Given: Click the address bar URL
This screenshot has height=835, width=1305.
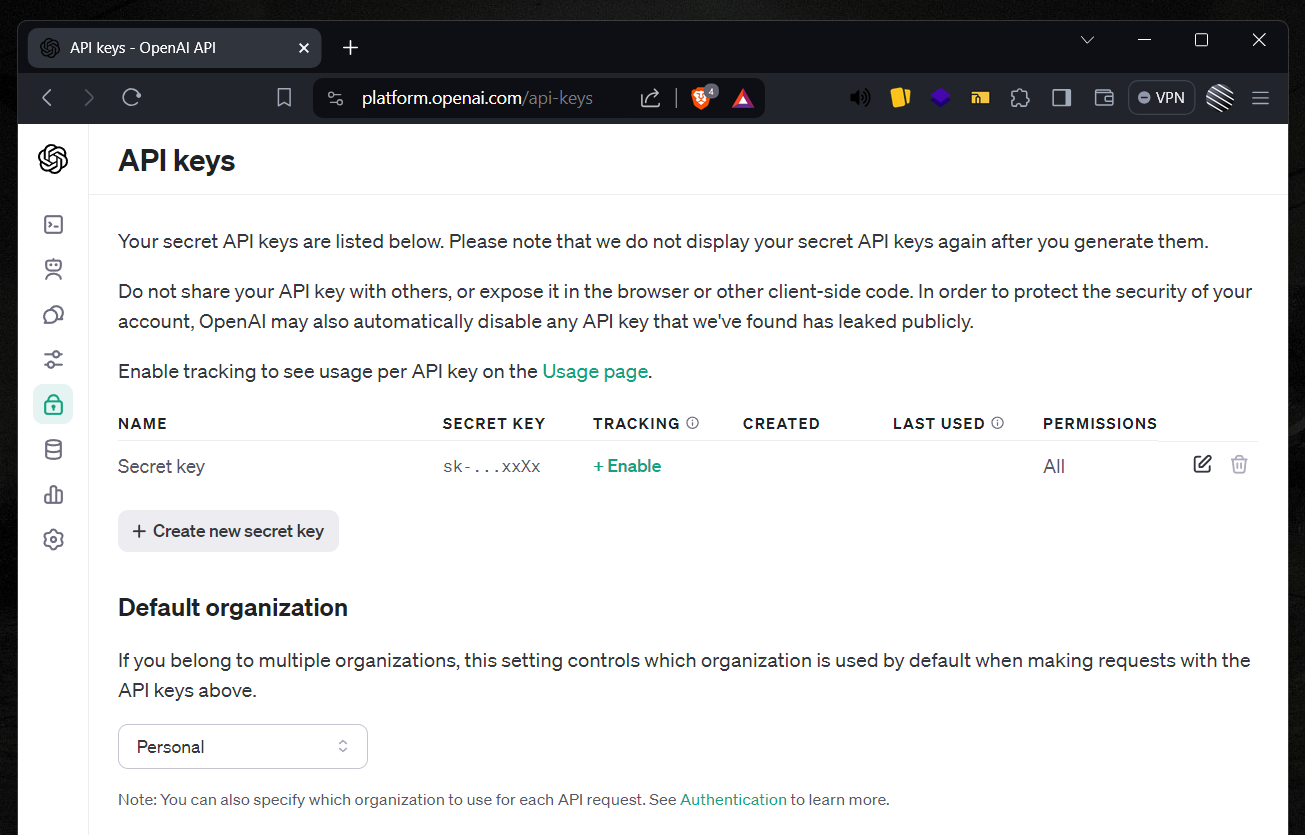Looking at the screenshot, I should click(477, 98).
